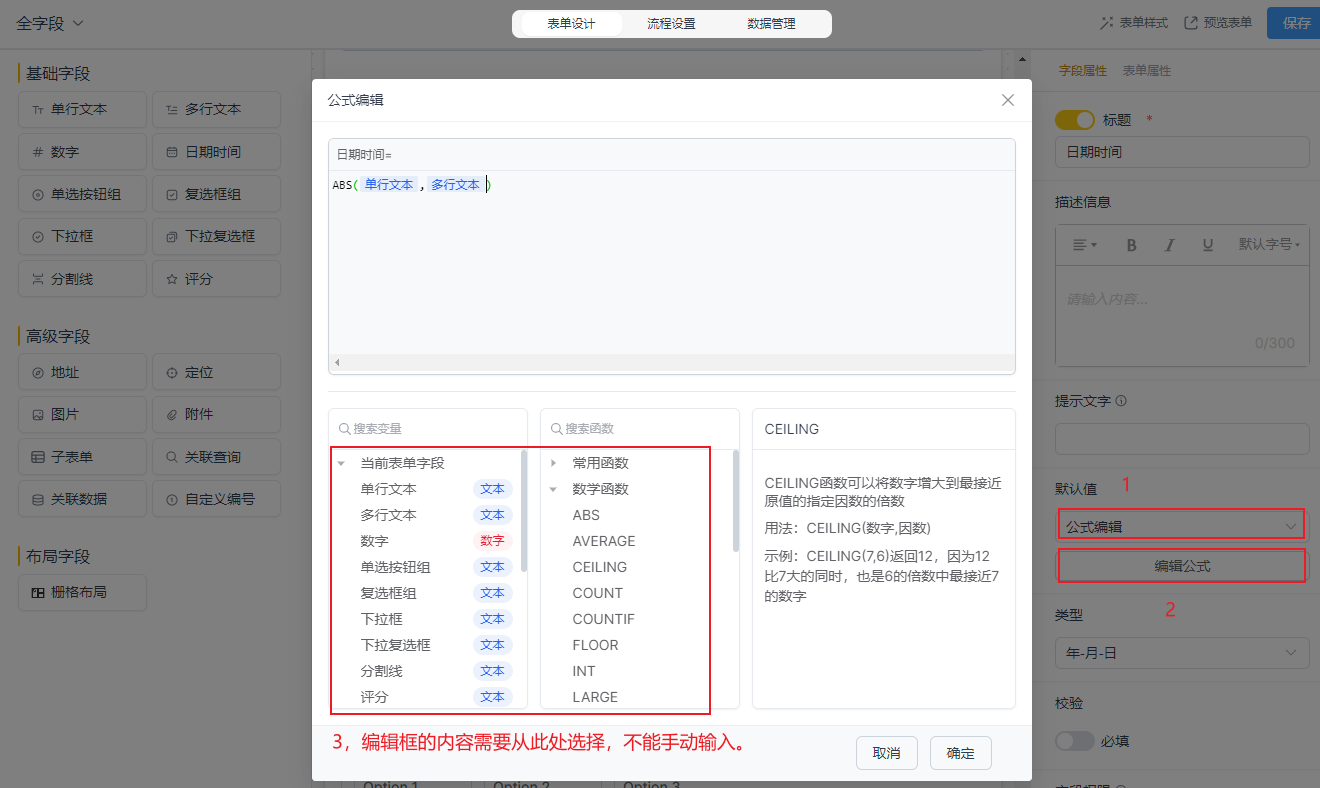Image resolution: width=1320 pixels, height=788 pixels.
Task: Click the italic I formatting icon
Action: coord(1170,245)
